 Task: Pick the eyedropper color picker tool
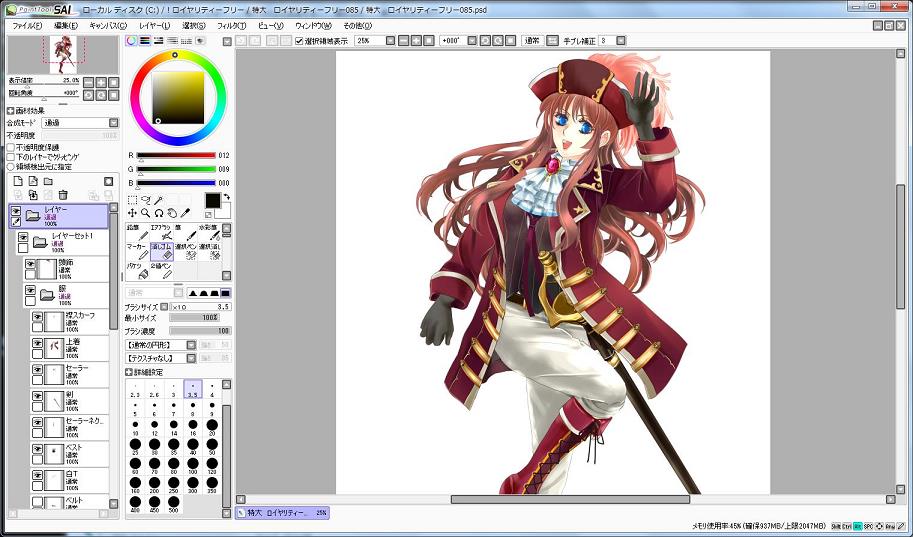[185, 213]
